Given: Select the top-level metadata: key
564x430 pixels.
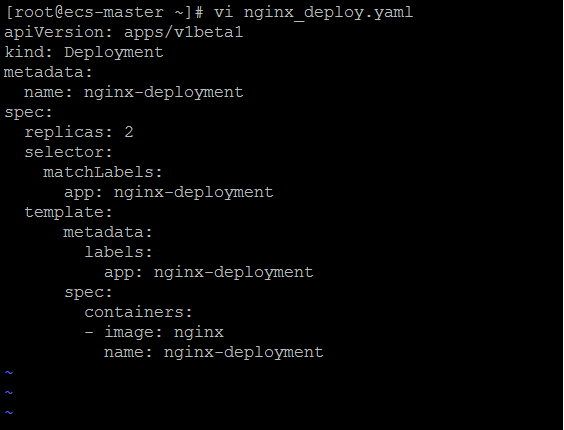Looking at the screenshot, I should click(49, 72).
